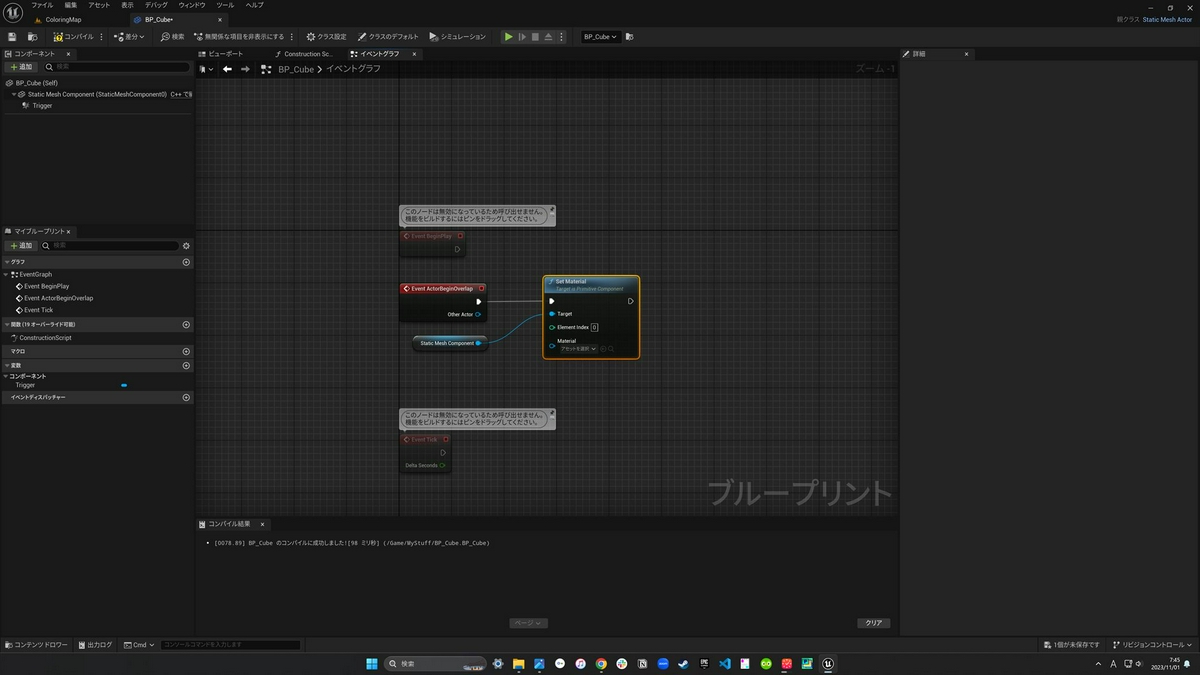Viewport: 1200px width, 675px height.
Task: Add new graph with グラフ plus icon
Action: [186, 262]
